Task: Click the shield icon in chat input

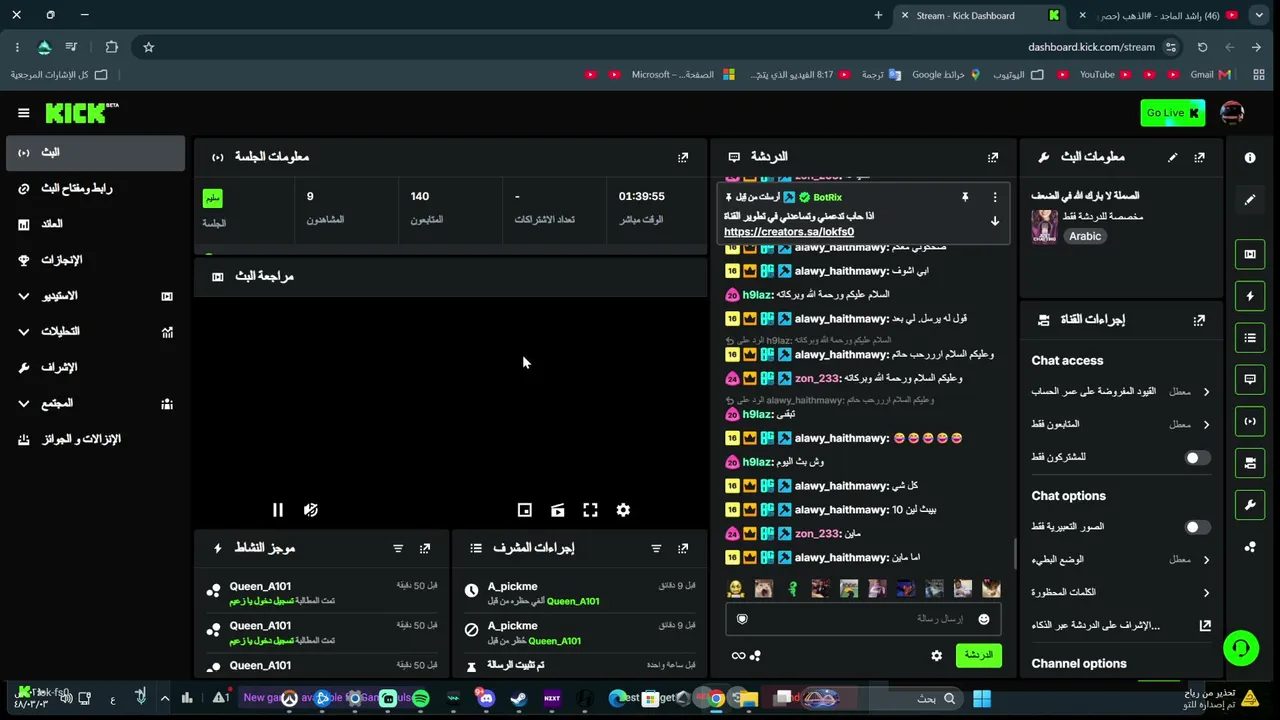Action: (x=742, y=619)
